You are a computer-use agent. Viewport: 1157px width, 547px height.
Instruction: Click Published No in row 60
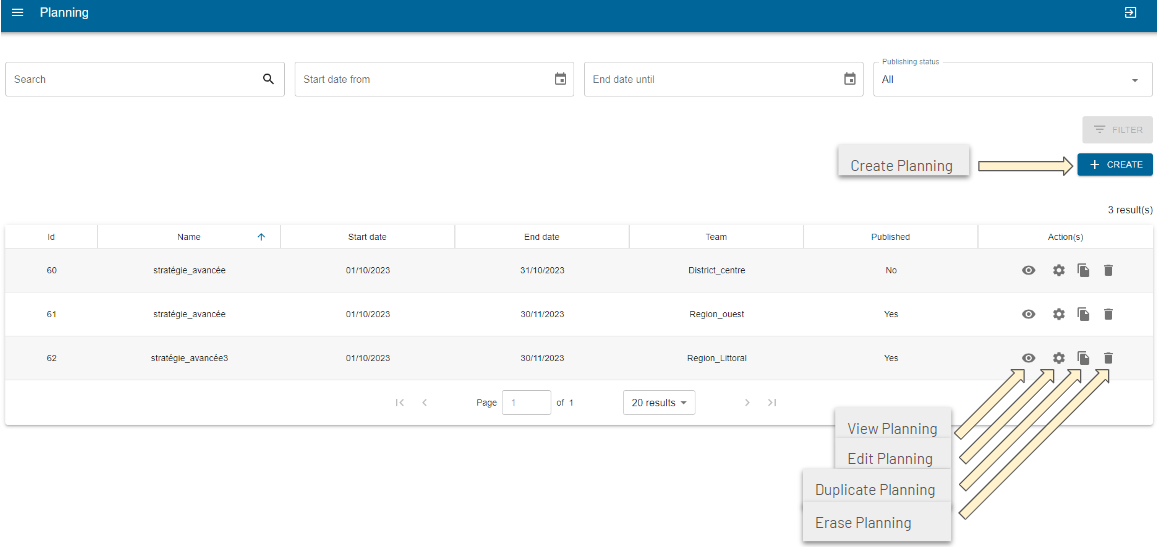click(891, 270)
